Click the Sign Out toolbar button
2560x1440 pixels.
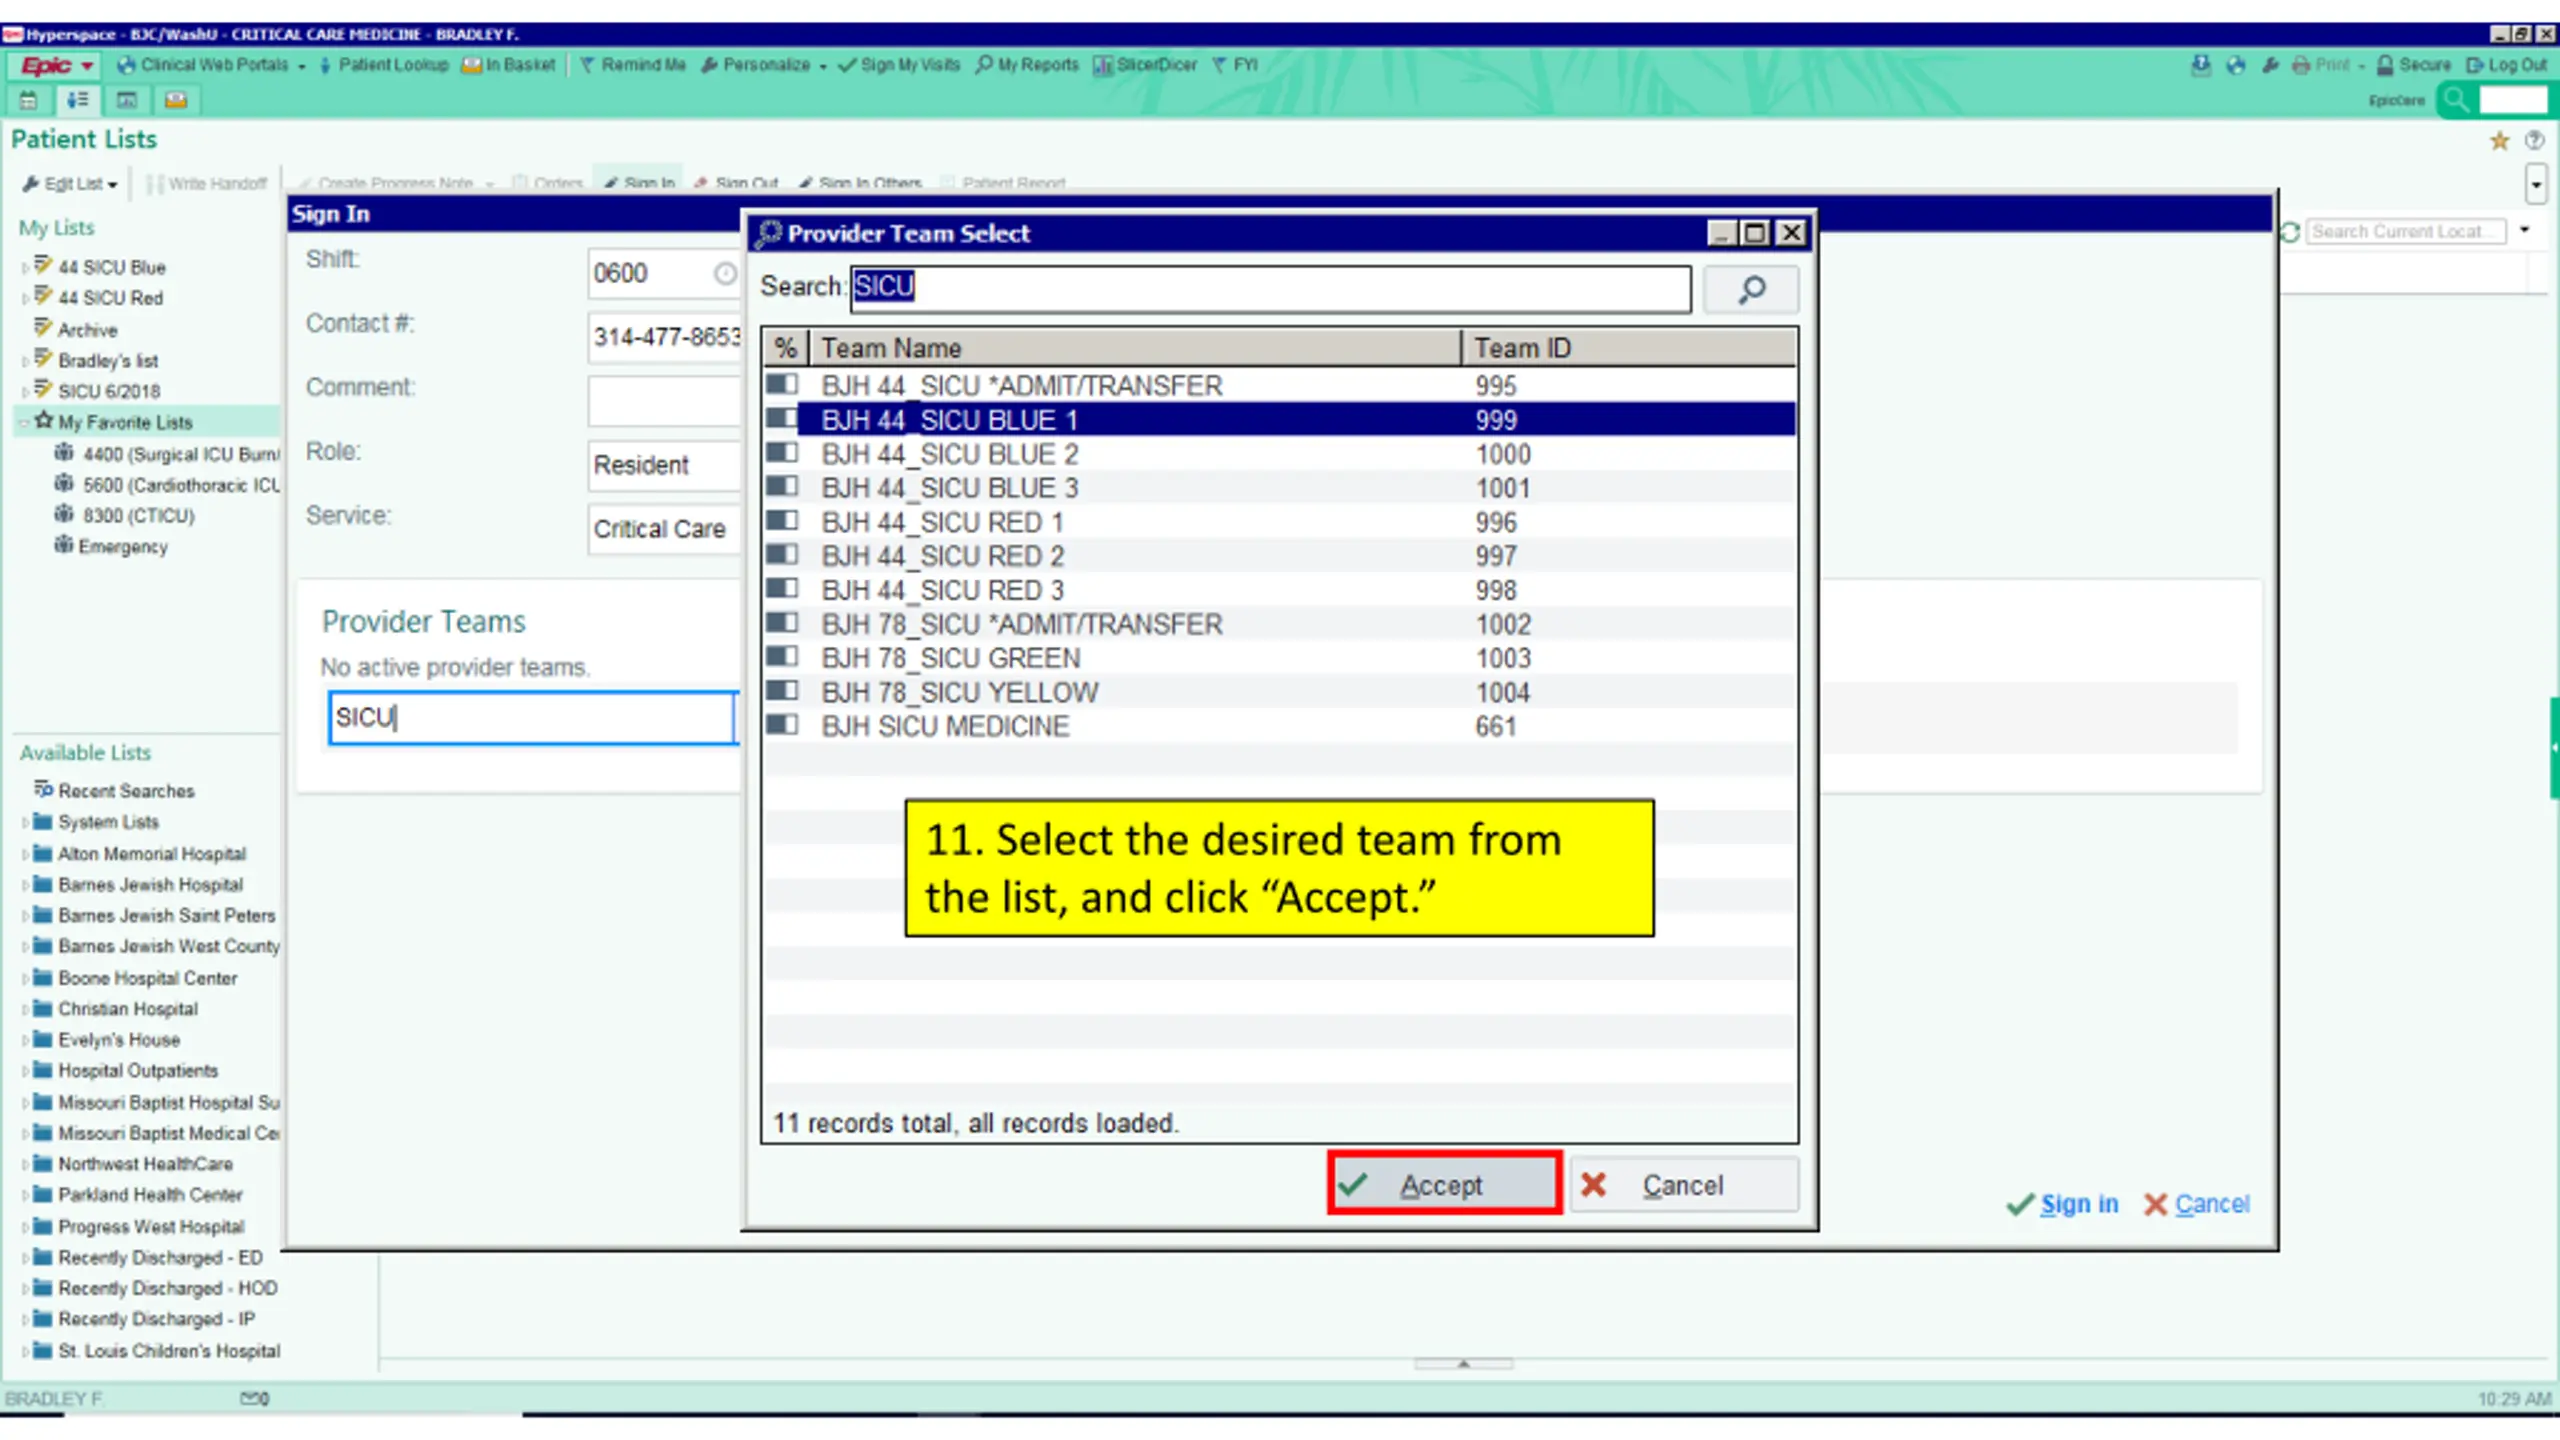coord(736,183)
